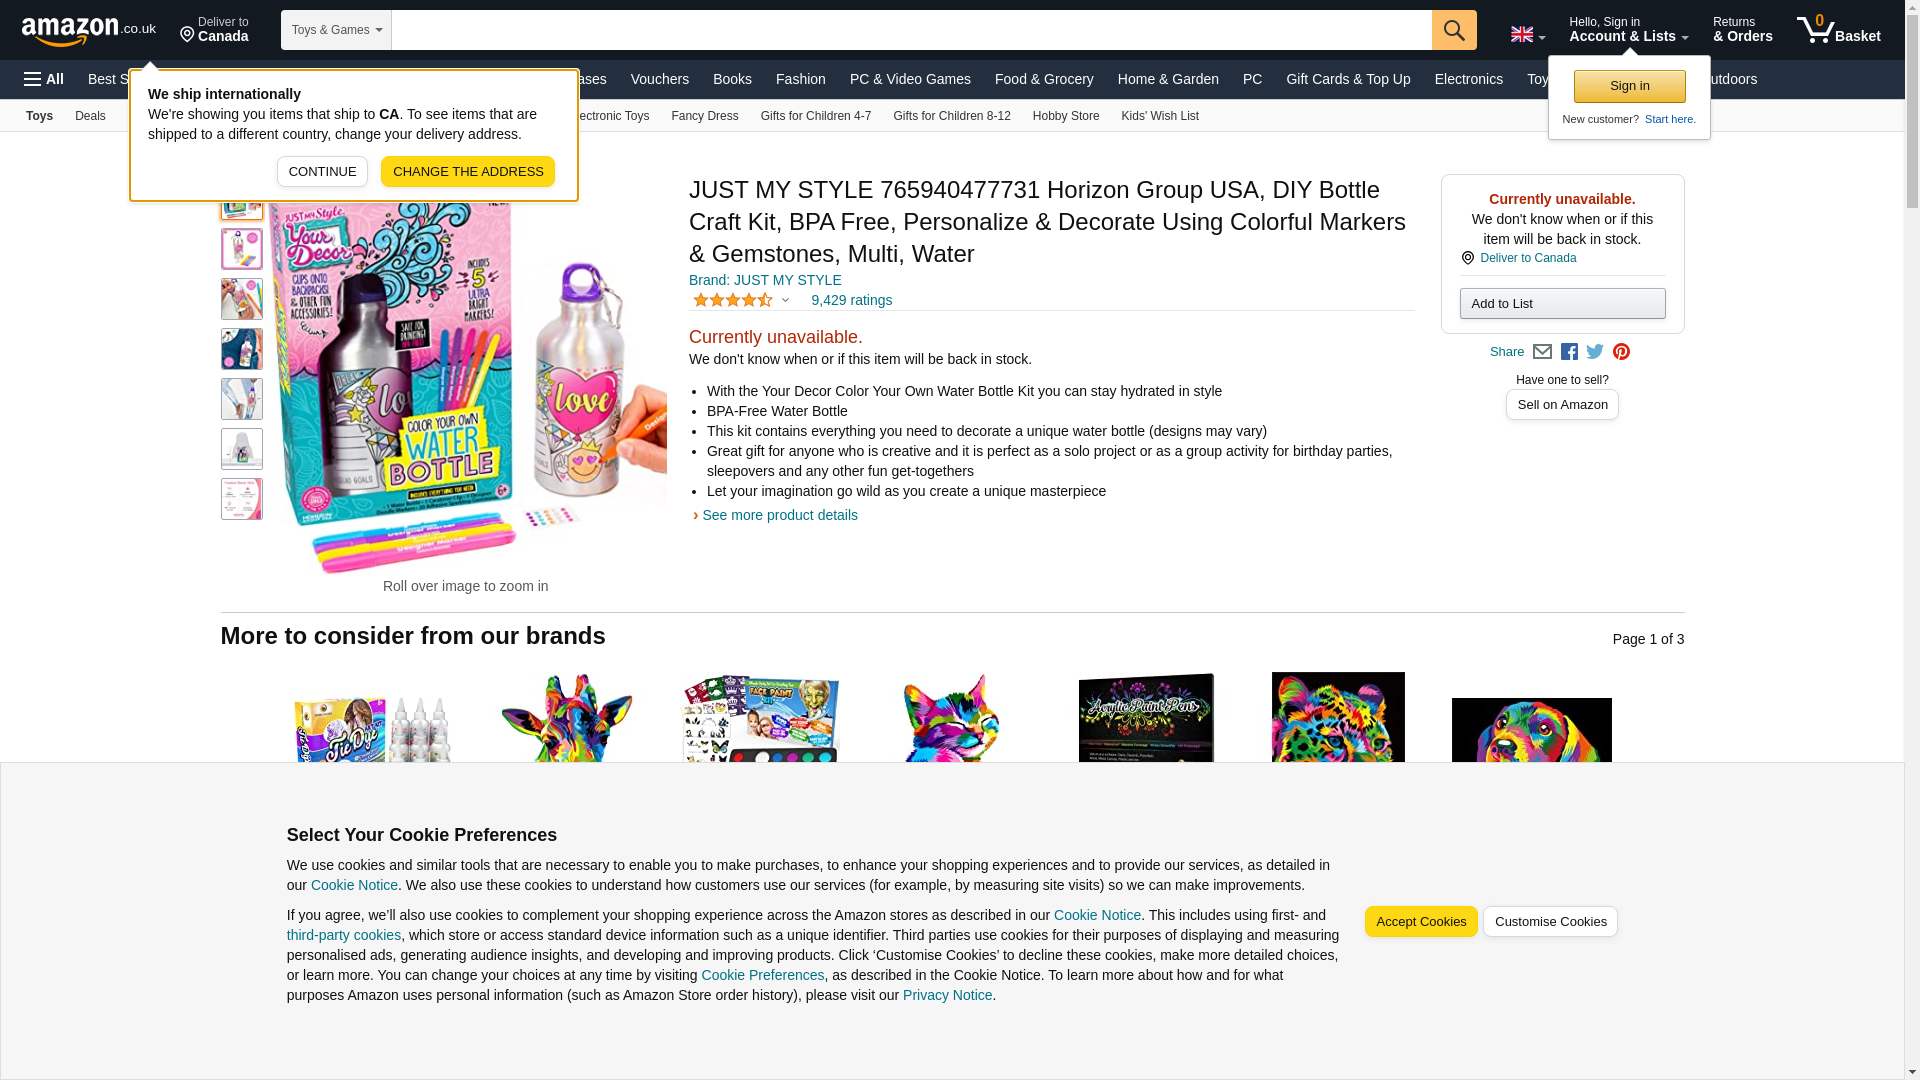
Task: Share the product on Twitter
Action: (x=1595, y=352)
